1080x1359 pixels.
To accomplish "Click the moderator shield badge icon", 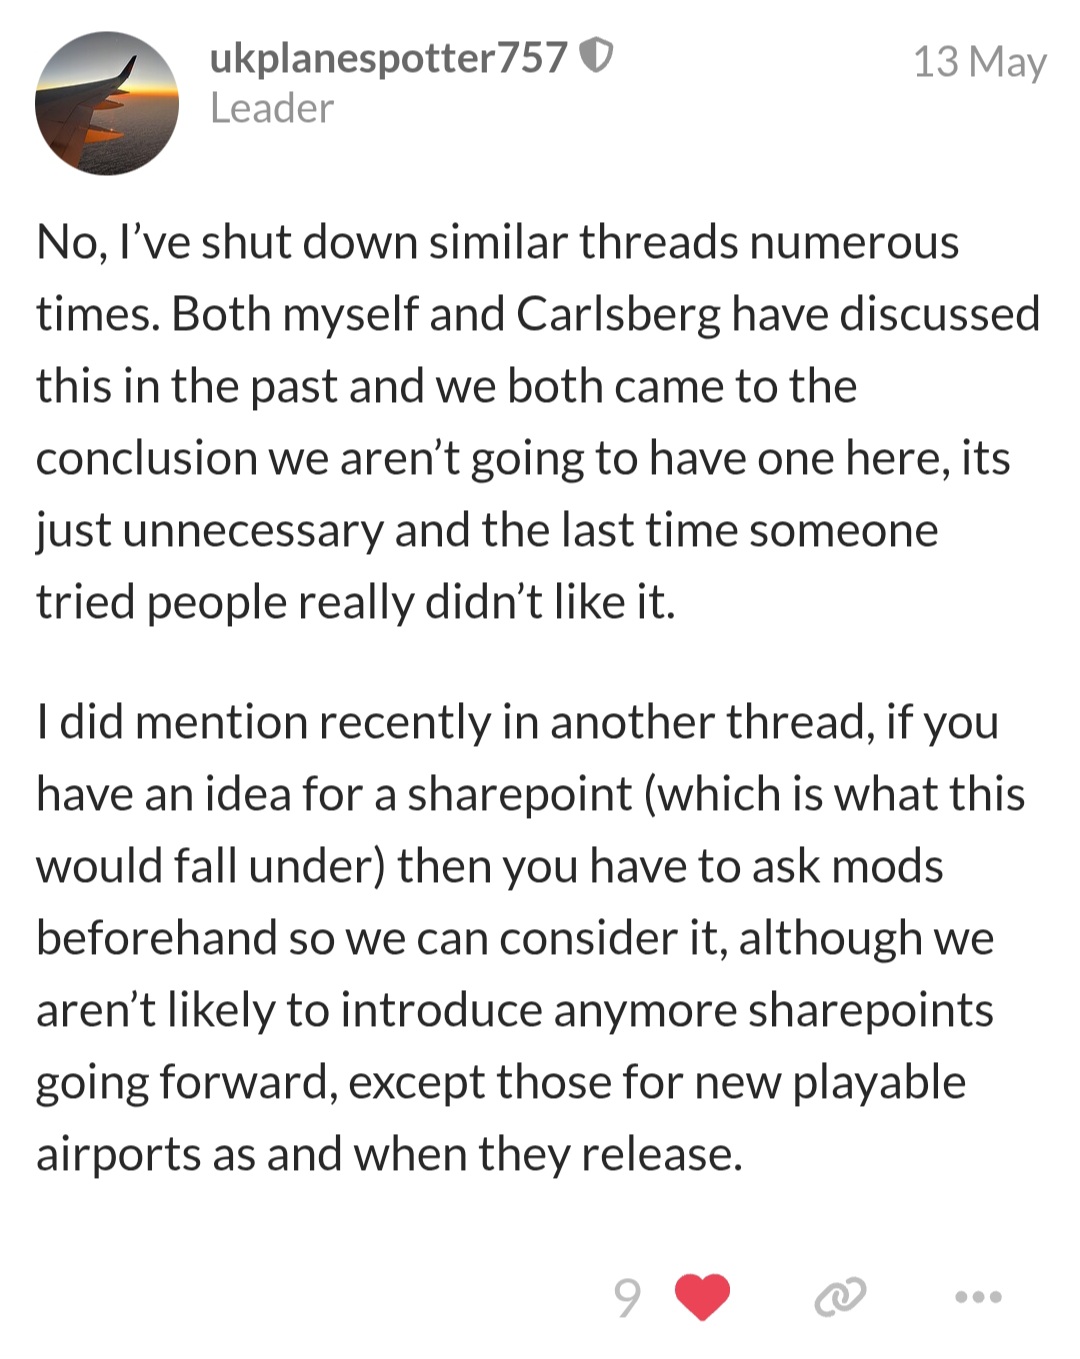I will click(x=597, y=56).
